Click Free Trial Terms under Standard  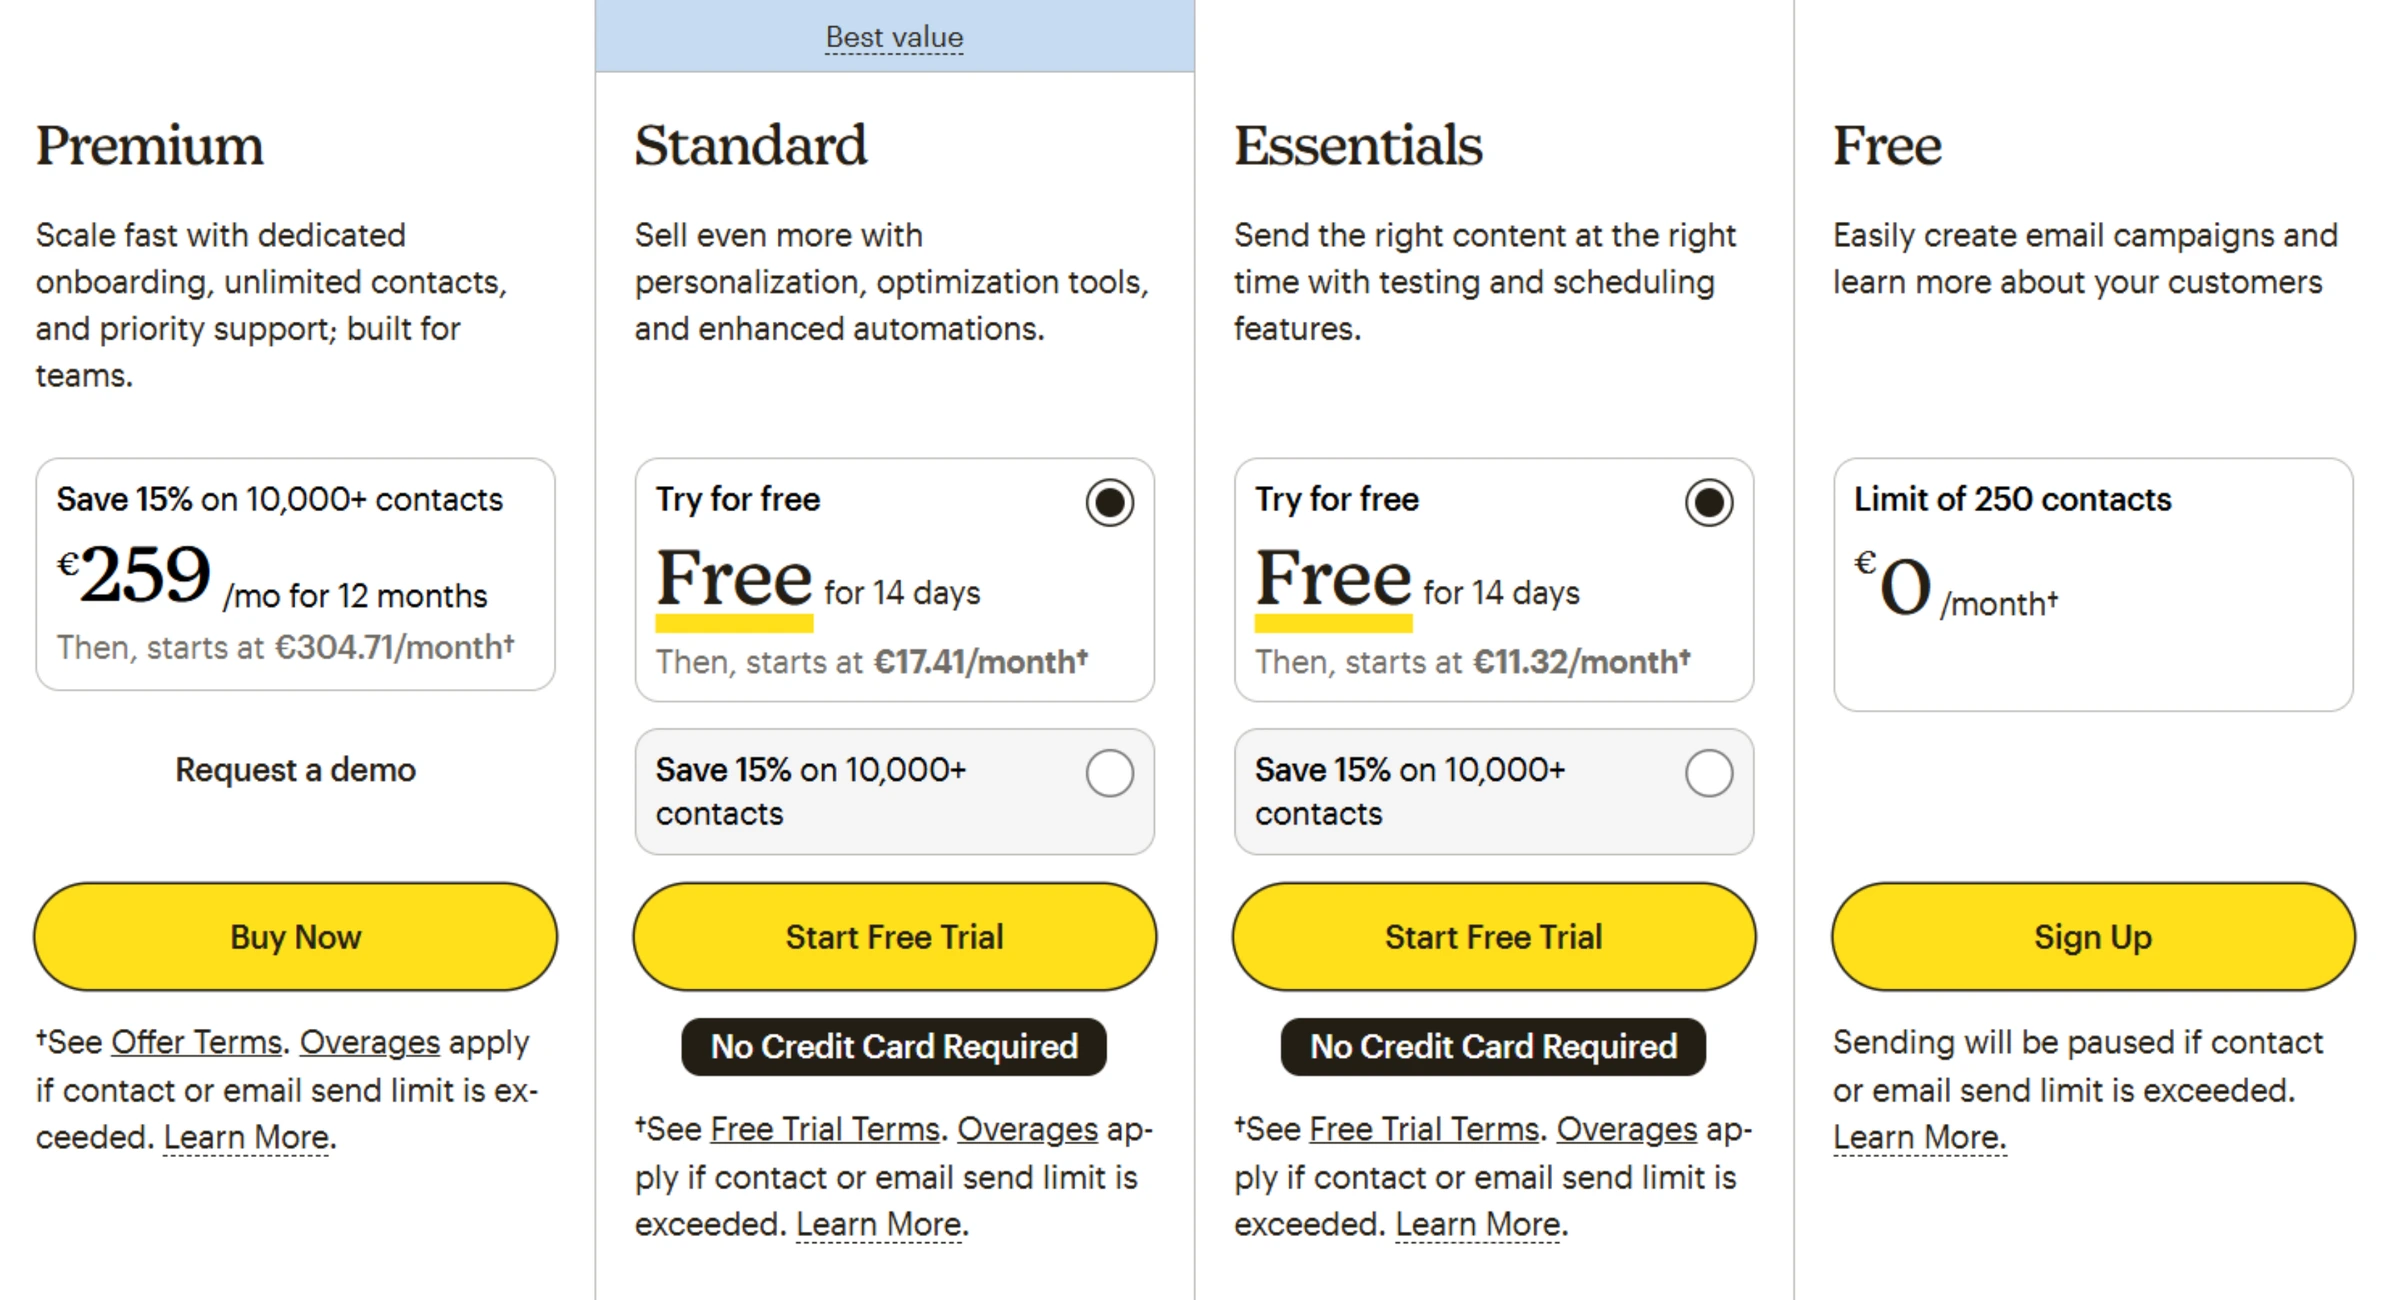pyautogui.click(x=822, y=1129)
